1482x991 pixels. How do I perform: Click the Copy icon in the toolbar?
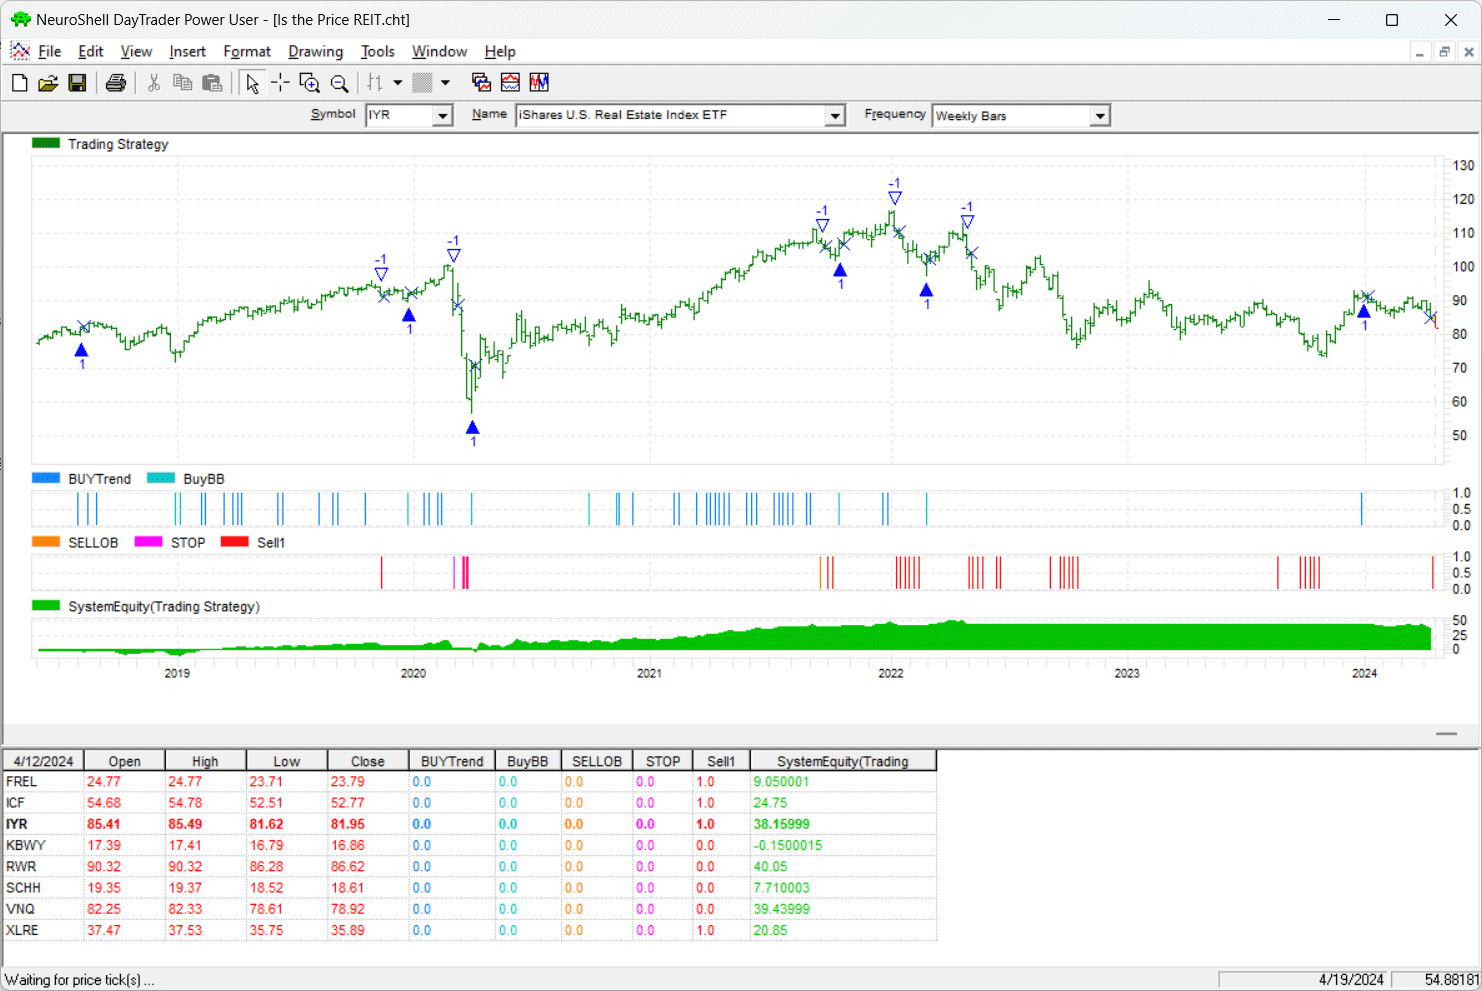(182, 83)
